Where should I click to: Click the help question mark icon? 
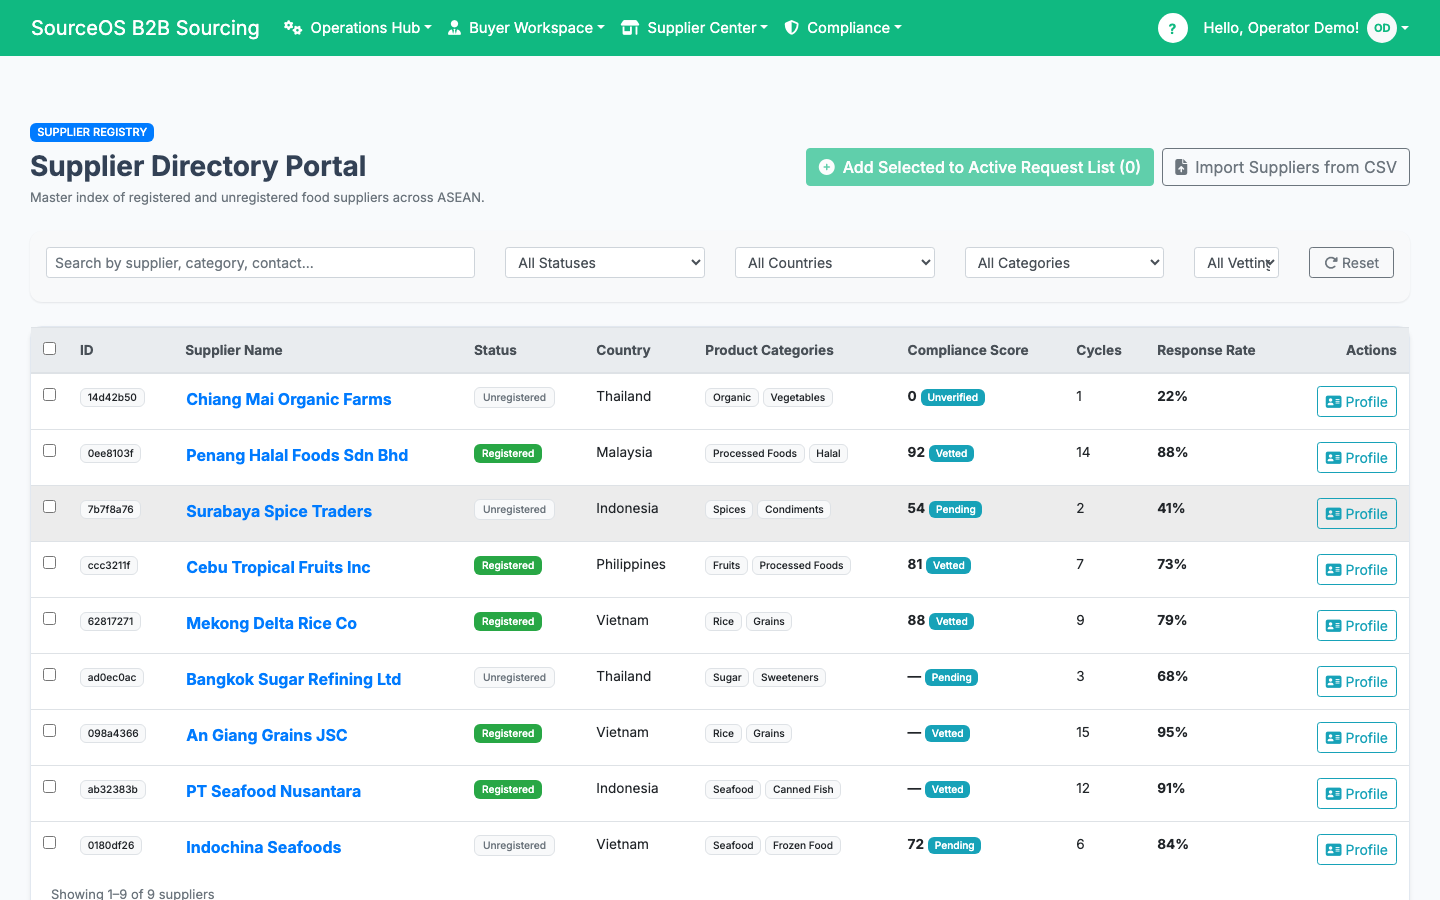[1172, 28]
